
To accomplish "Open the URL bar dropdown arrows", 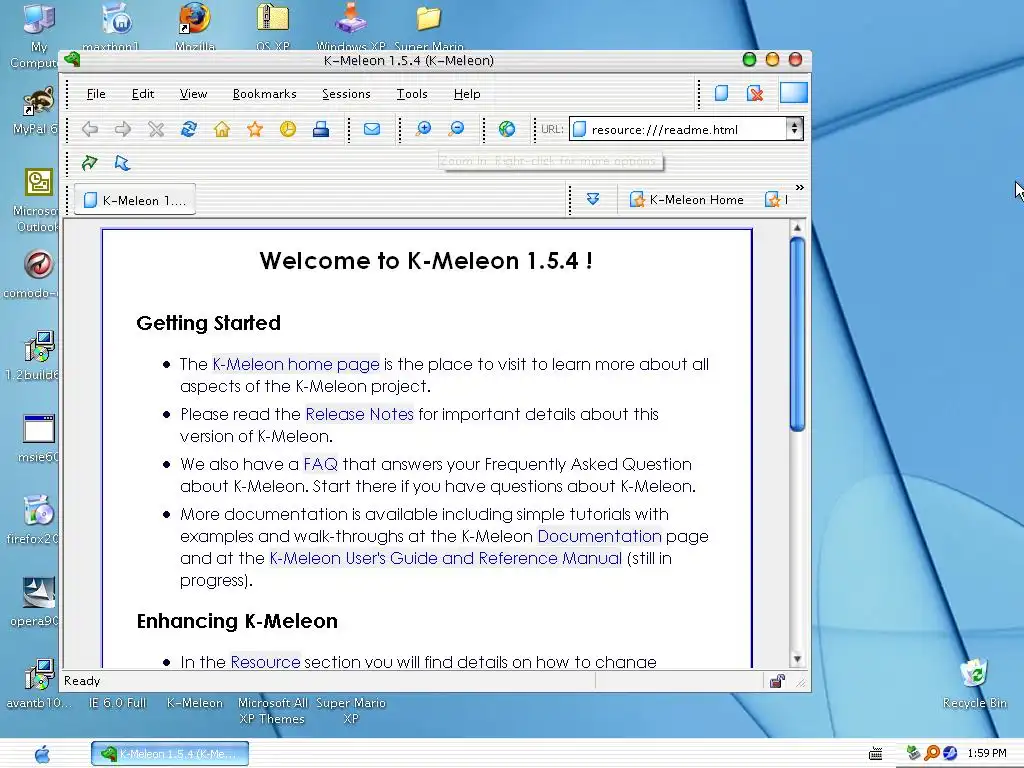I will (794, 129).
